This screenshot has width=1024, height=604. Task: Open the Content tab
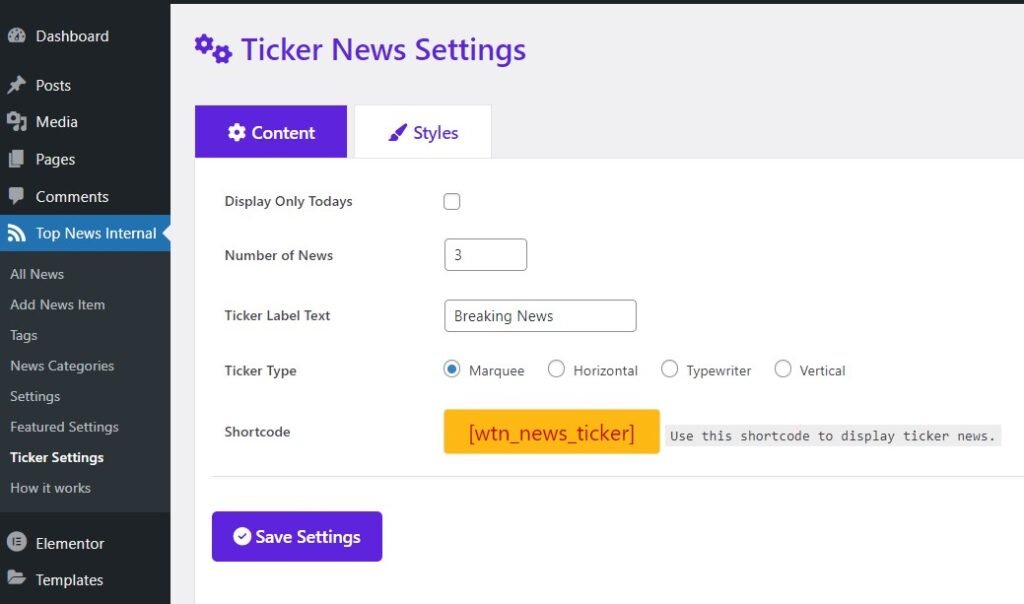[x=270, y=131]
